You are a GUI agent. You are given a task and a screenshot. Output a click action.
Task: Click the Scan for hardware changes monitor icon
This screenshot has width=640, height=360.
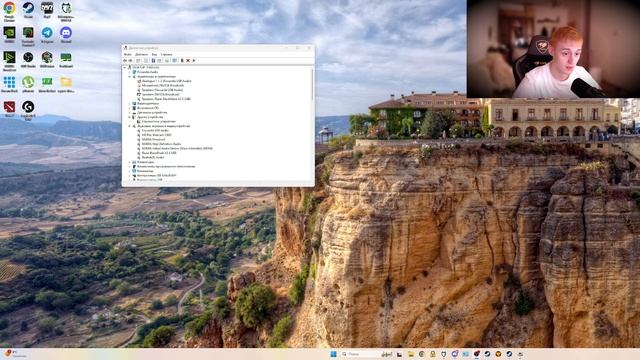pyautogui.click(x=175, y=60)
